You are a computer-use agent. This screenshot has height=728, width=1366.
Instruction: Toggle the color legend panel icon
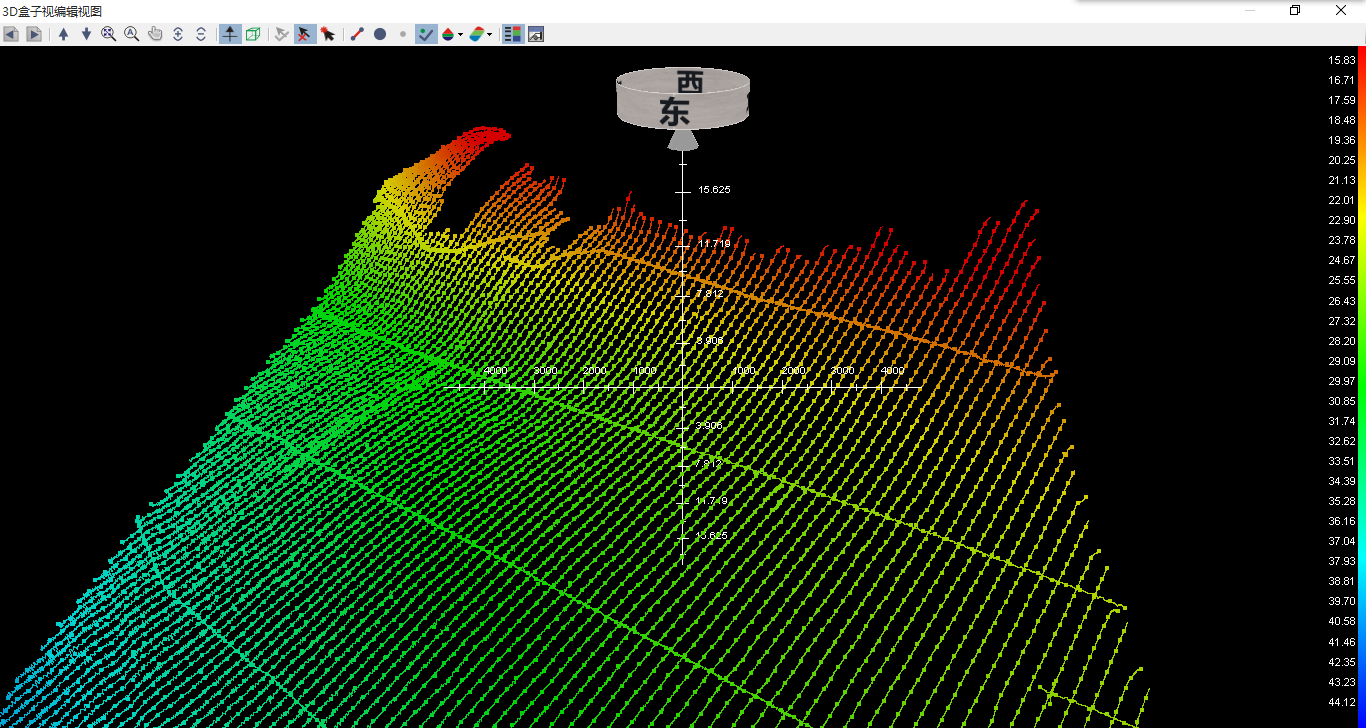513,34
